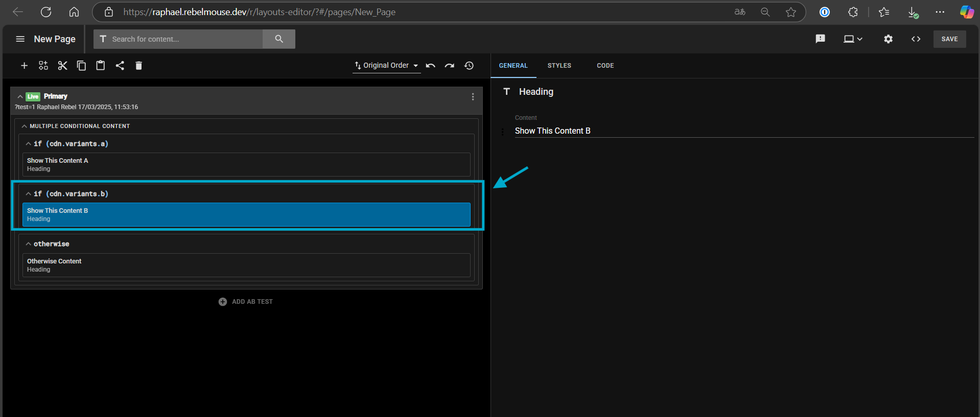
Task: Click the New Page title
Action: [x=54, y=39]
